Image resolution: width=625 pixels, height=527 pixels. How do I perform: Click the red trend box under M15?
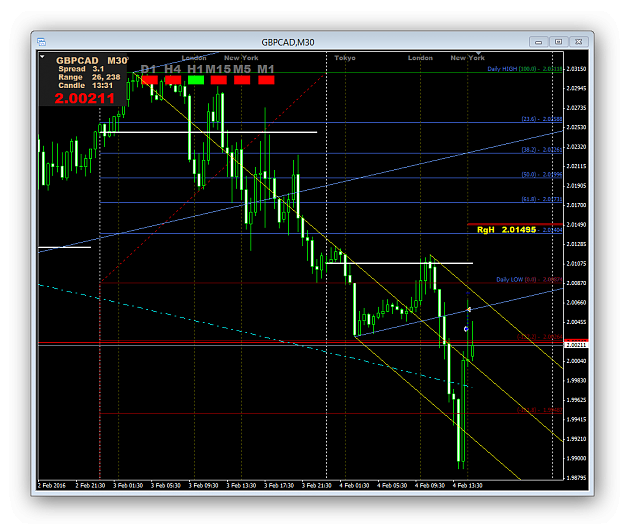pyautogui.click(x=219, y=80)
